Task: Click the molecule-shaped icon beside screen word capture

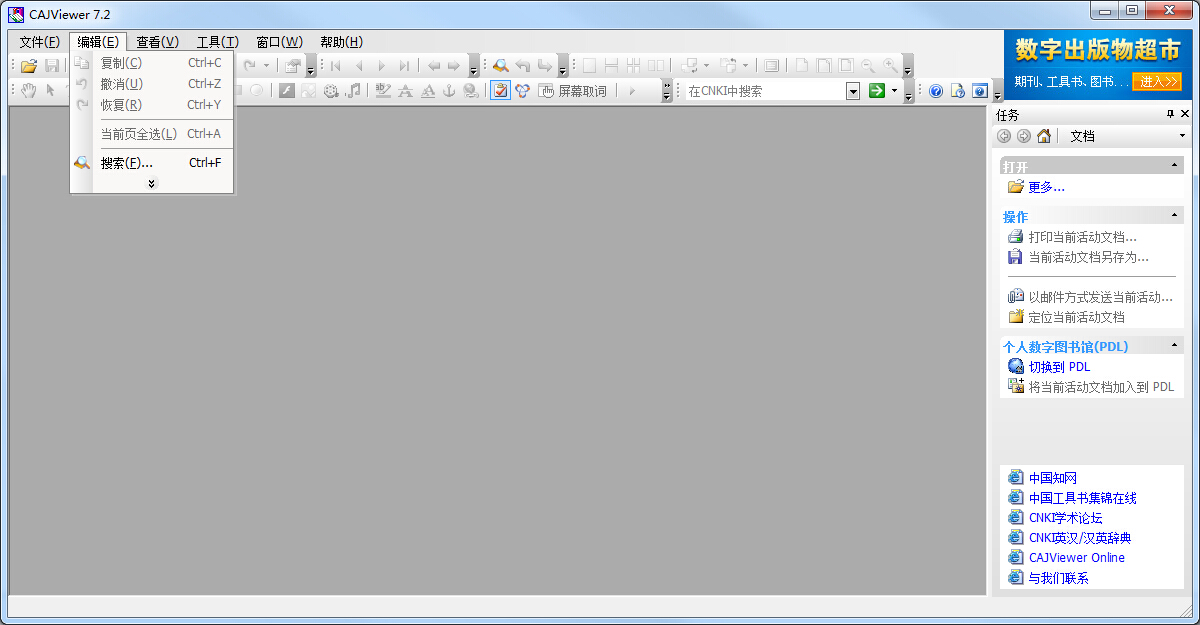Action: 522,91
